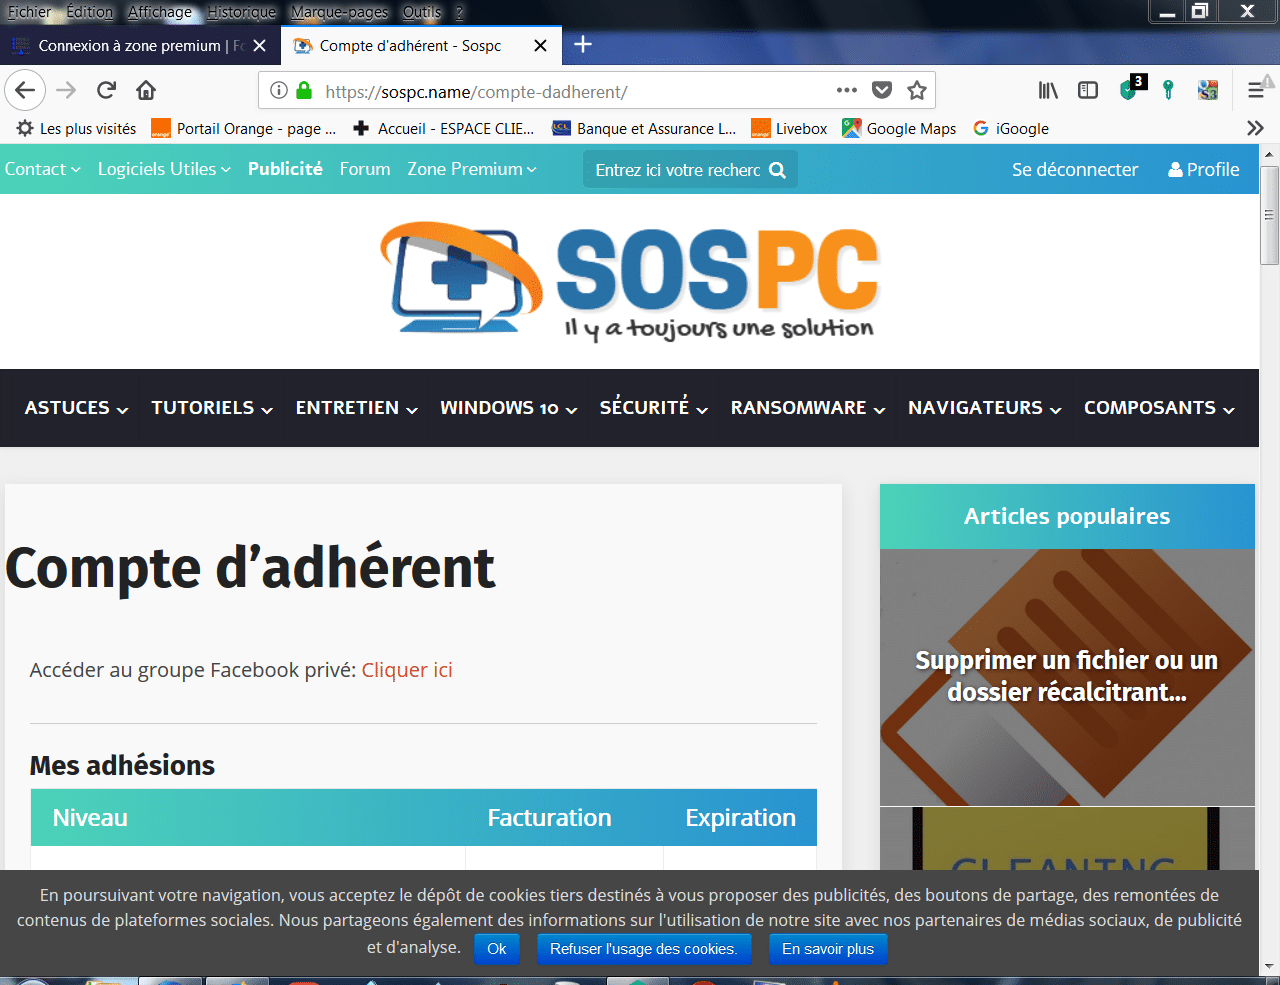Screen dimensions: 1280x985
Task: Save page to Pocket icon
Action: coord(881,91)
